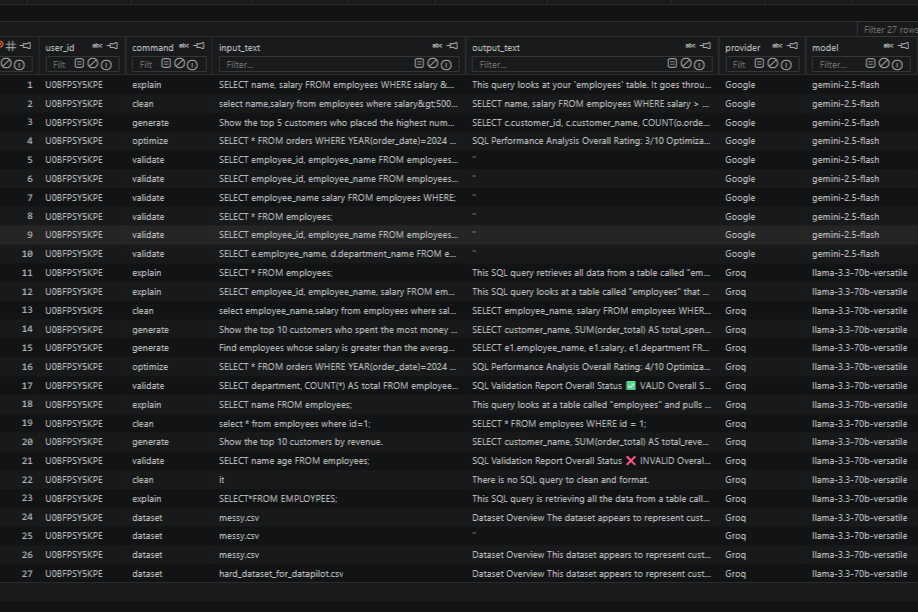Sort by the model column header

point(825,48)
